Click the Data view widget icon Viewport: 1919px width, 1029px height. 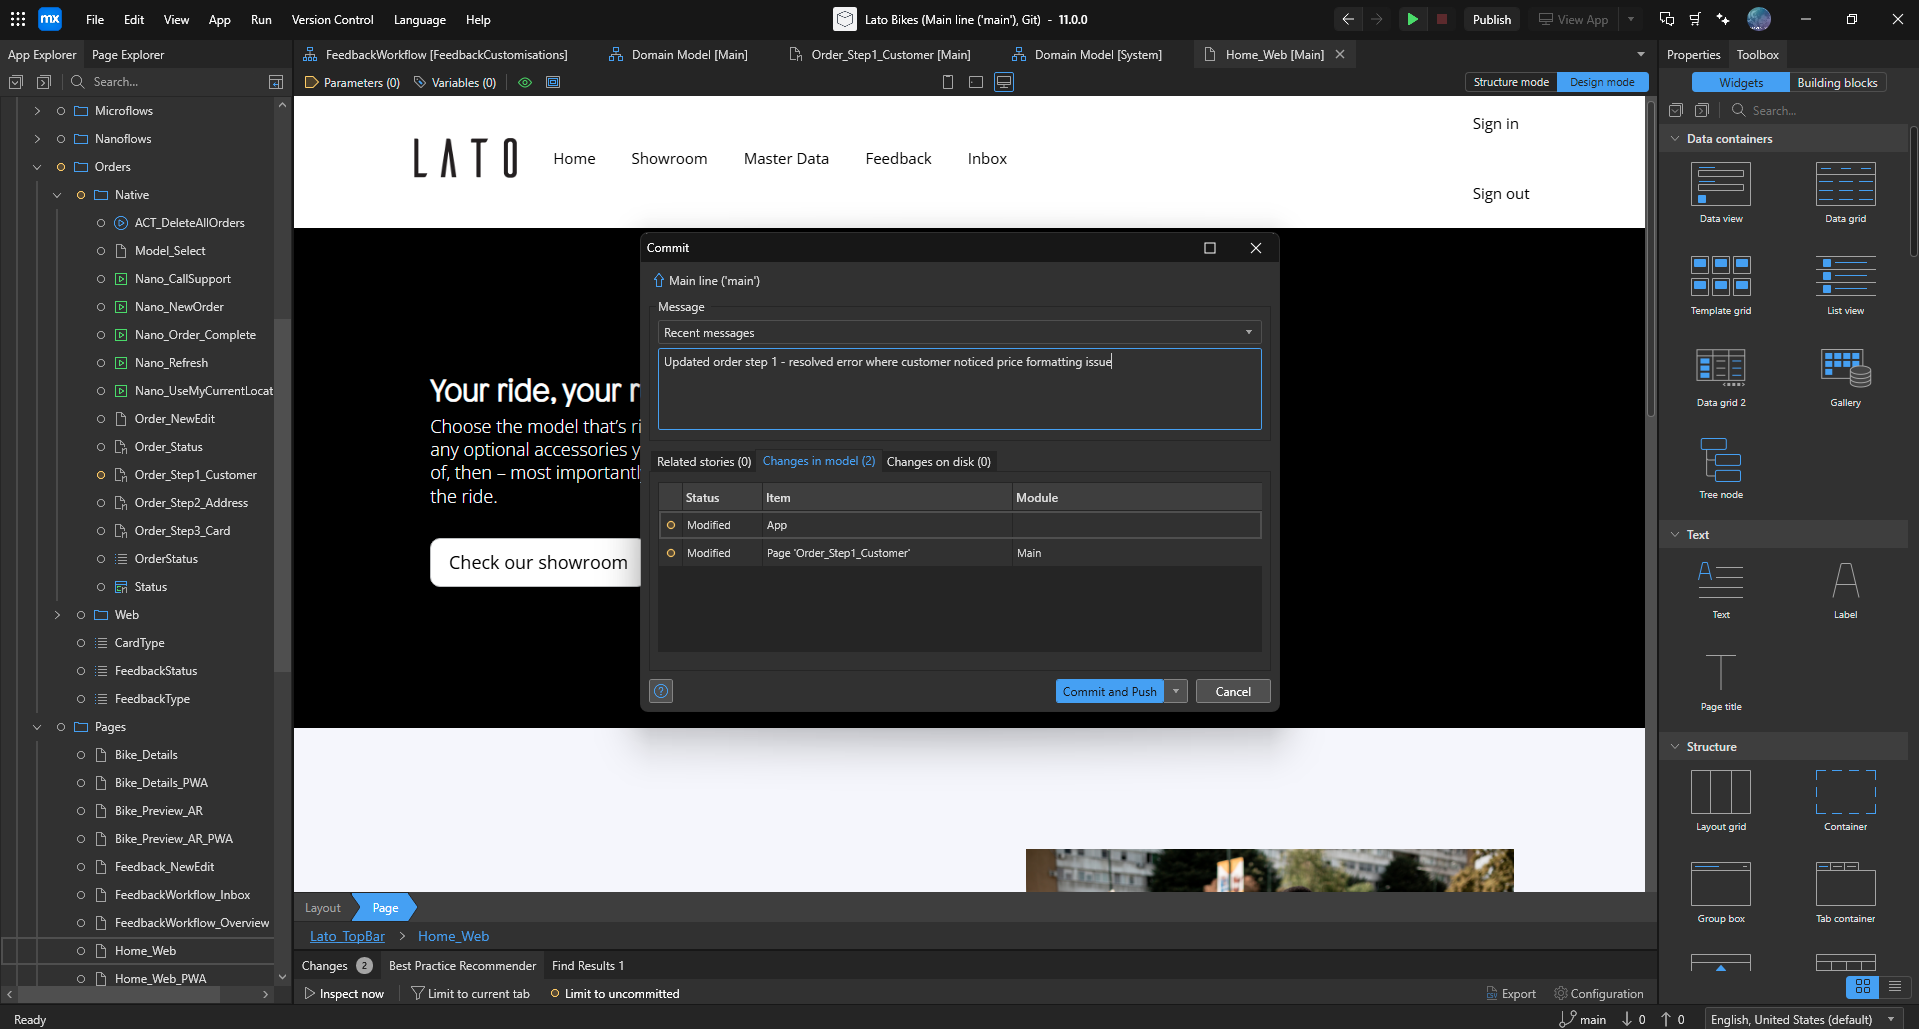point(1720,185)
